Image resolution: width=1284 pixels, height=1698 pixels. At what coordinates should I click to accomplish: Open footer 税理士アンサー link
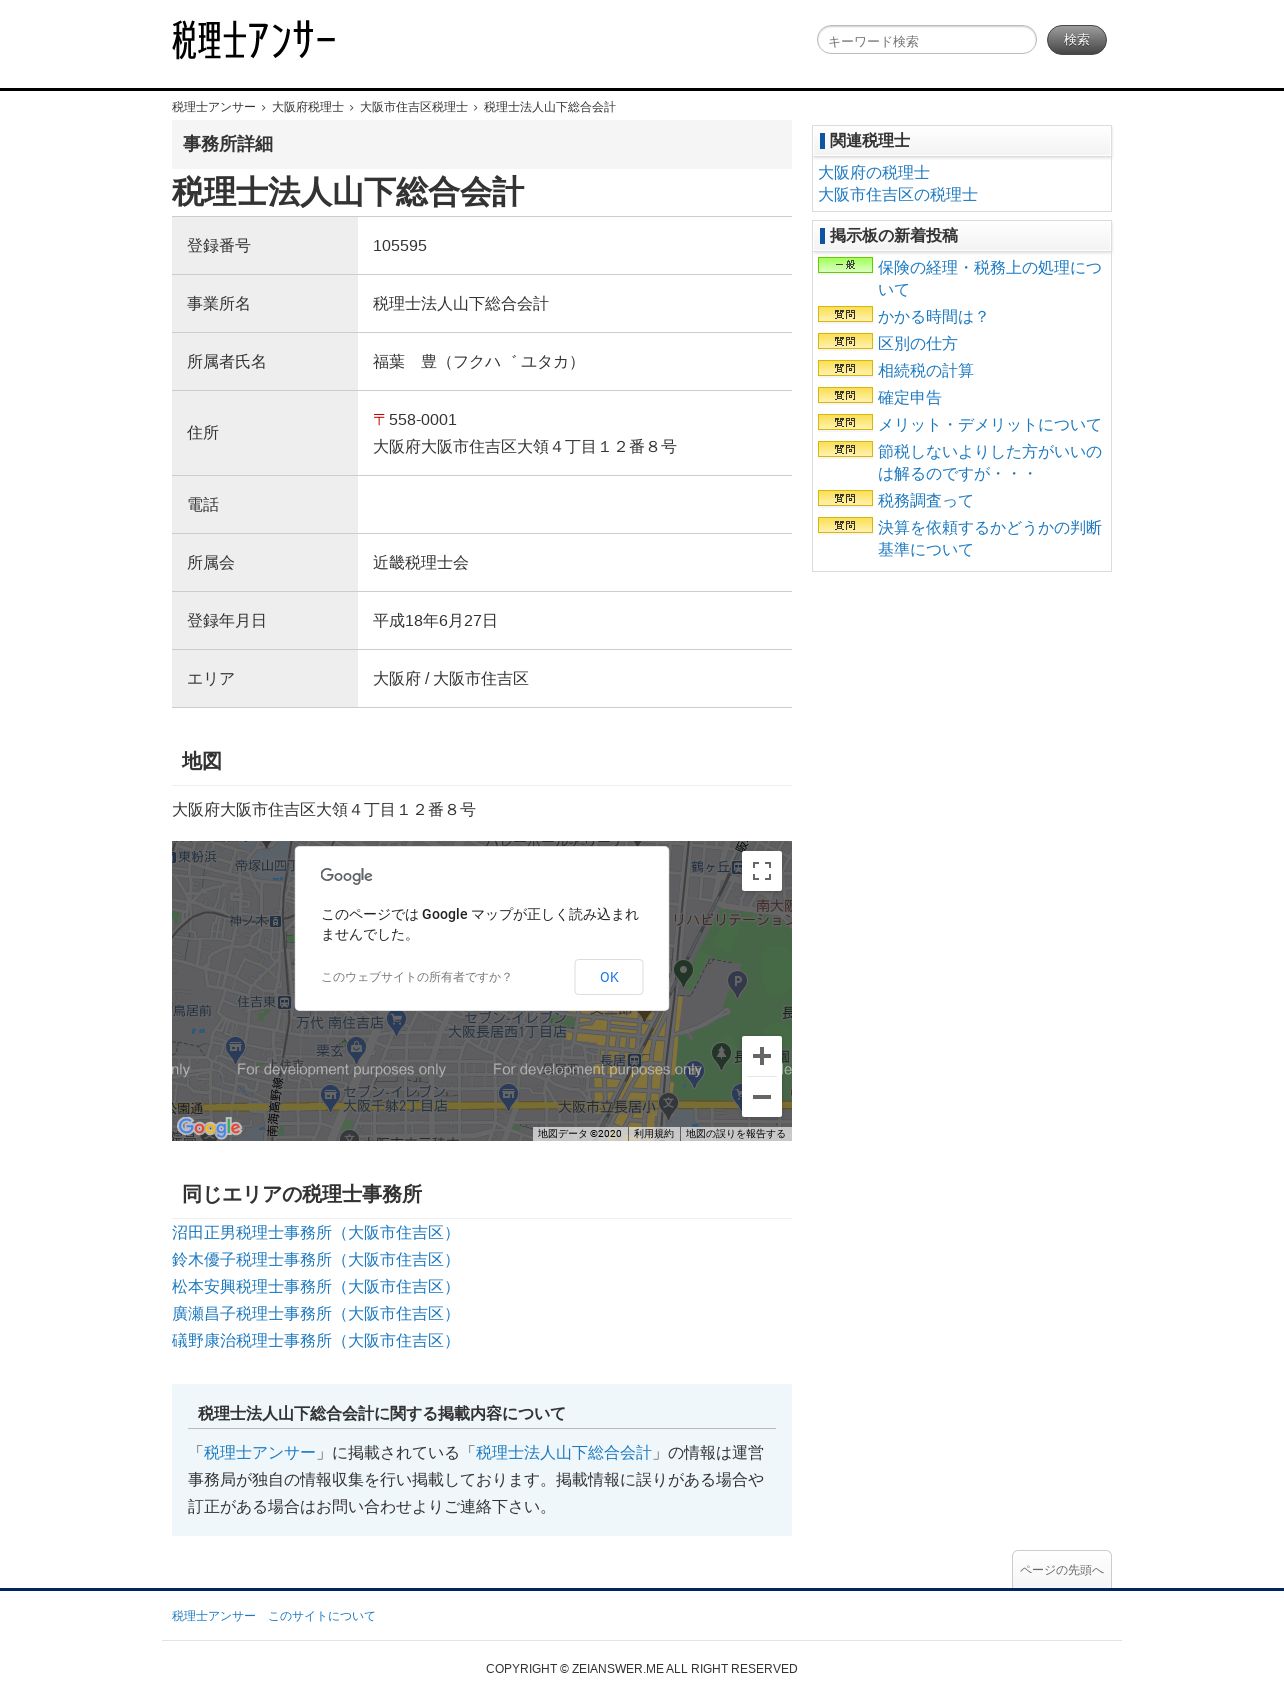tap(214, 1616)
